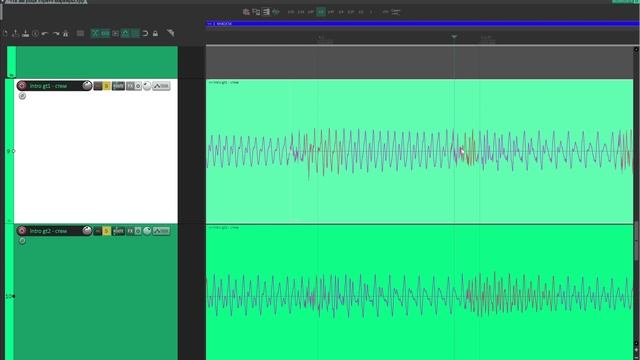Click the arrange view vertical scrollbar
640x360 pixels.
tap(636, 241)
